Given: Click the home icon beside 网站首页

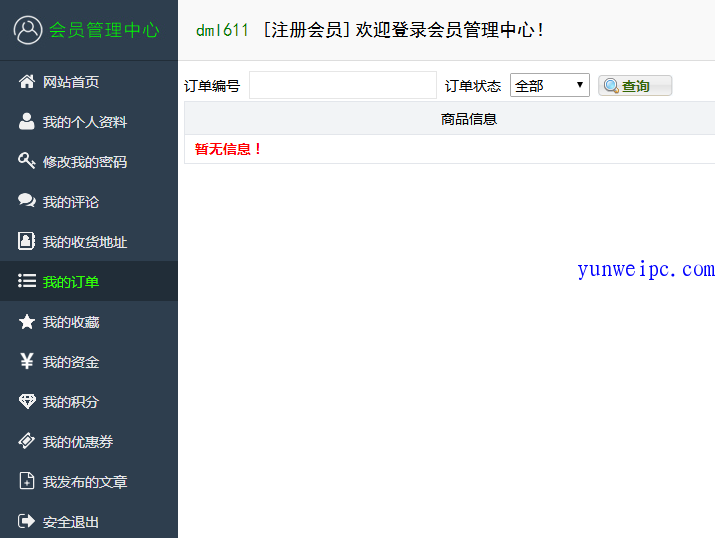Looking at the screenshot, I should point(27,82).
